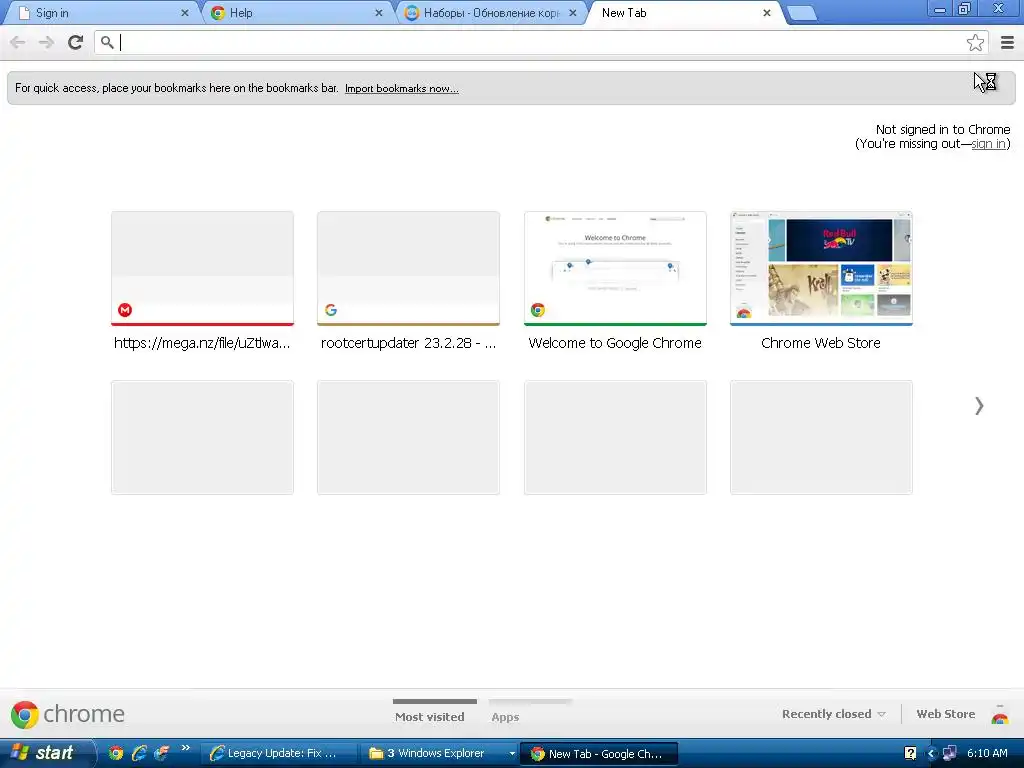Launch Chrome from quick launch bar
Screen dimensions: 1024x768
(116, 753)
